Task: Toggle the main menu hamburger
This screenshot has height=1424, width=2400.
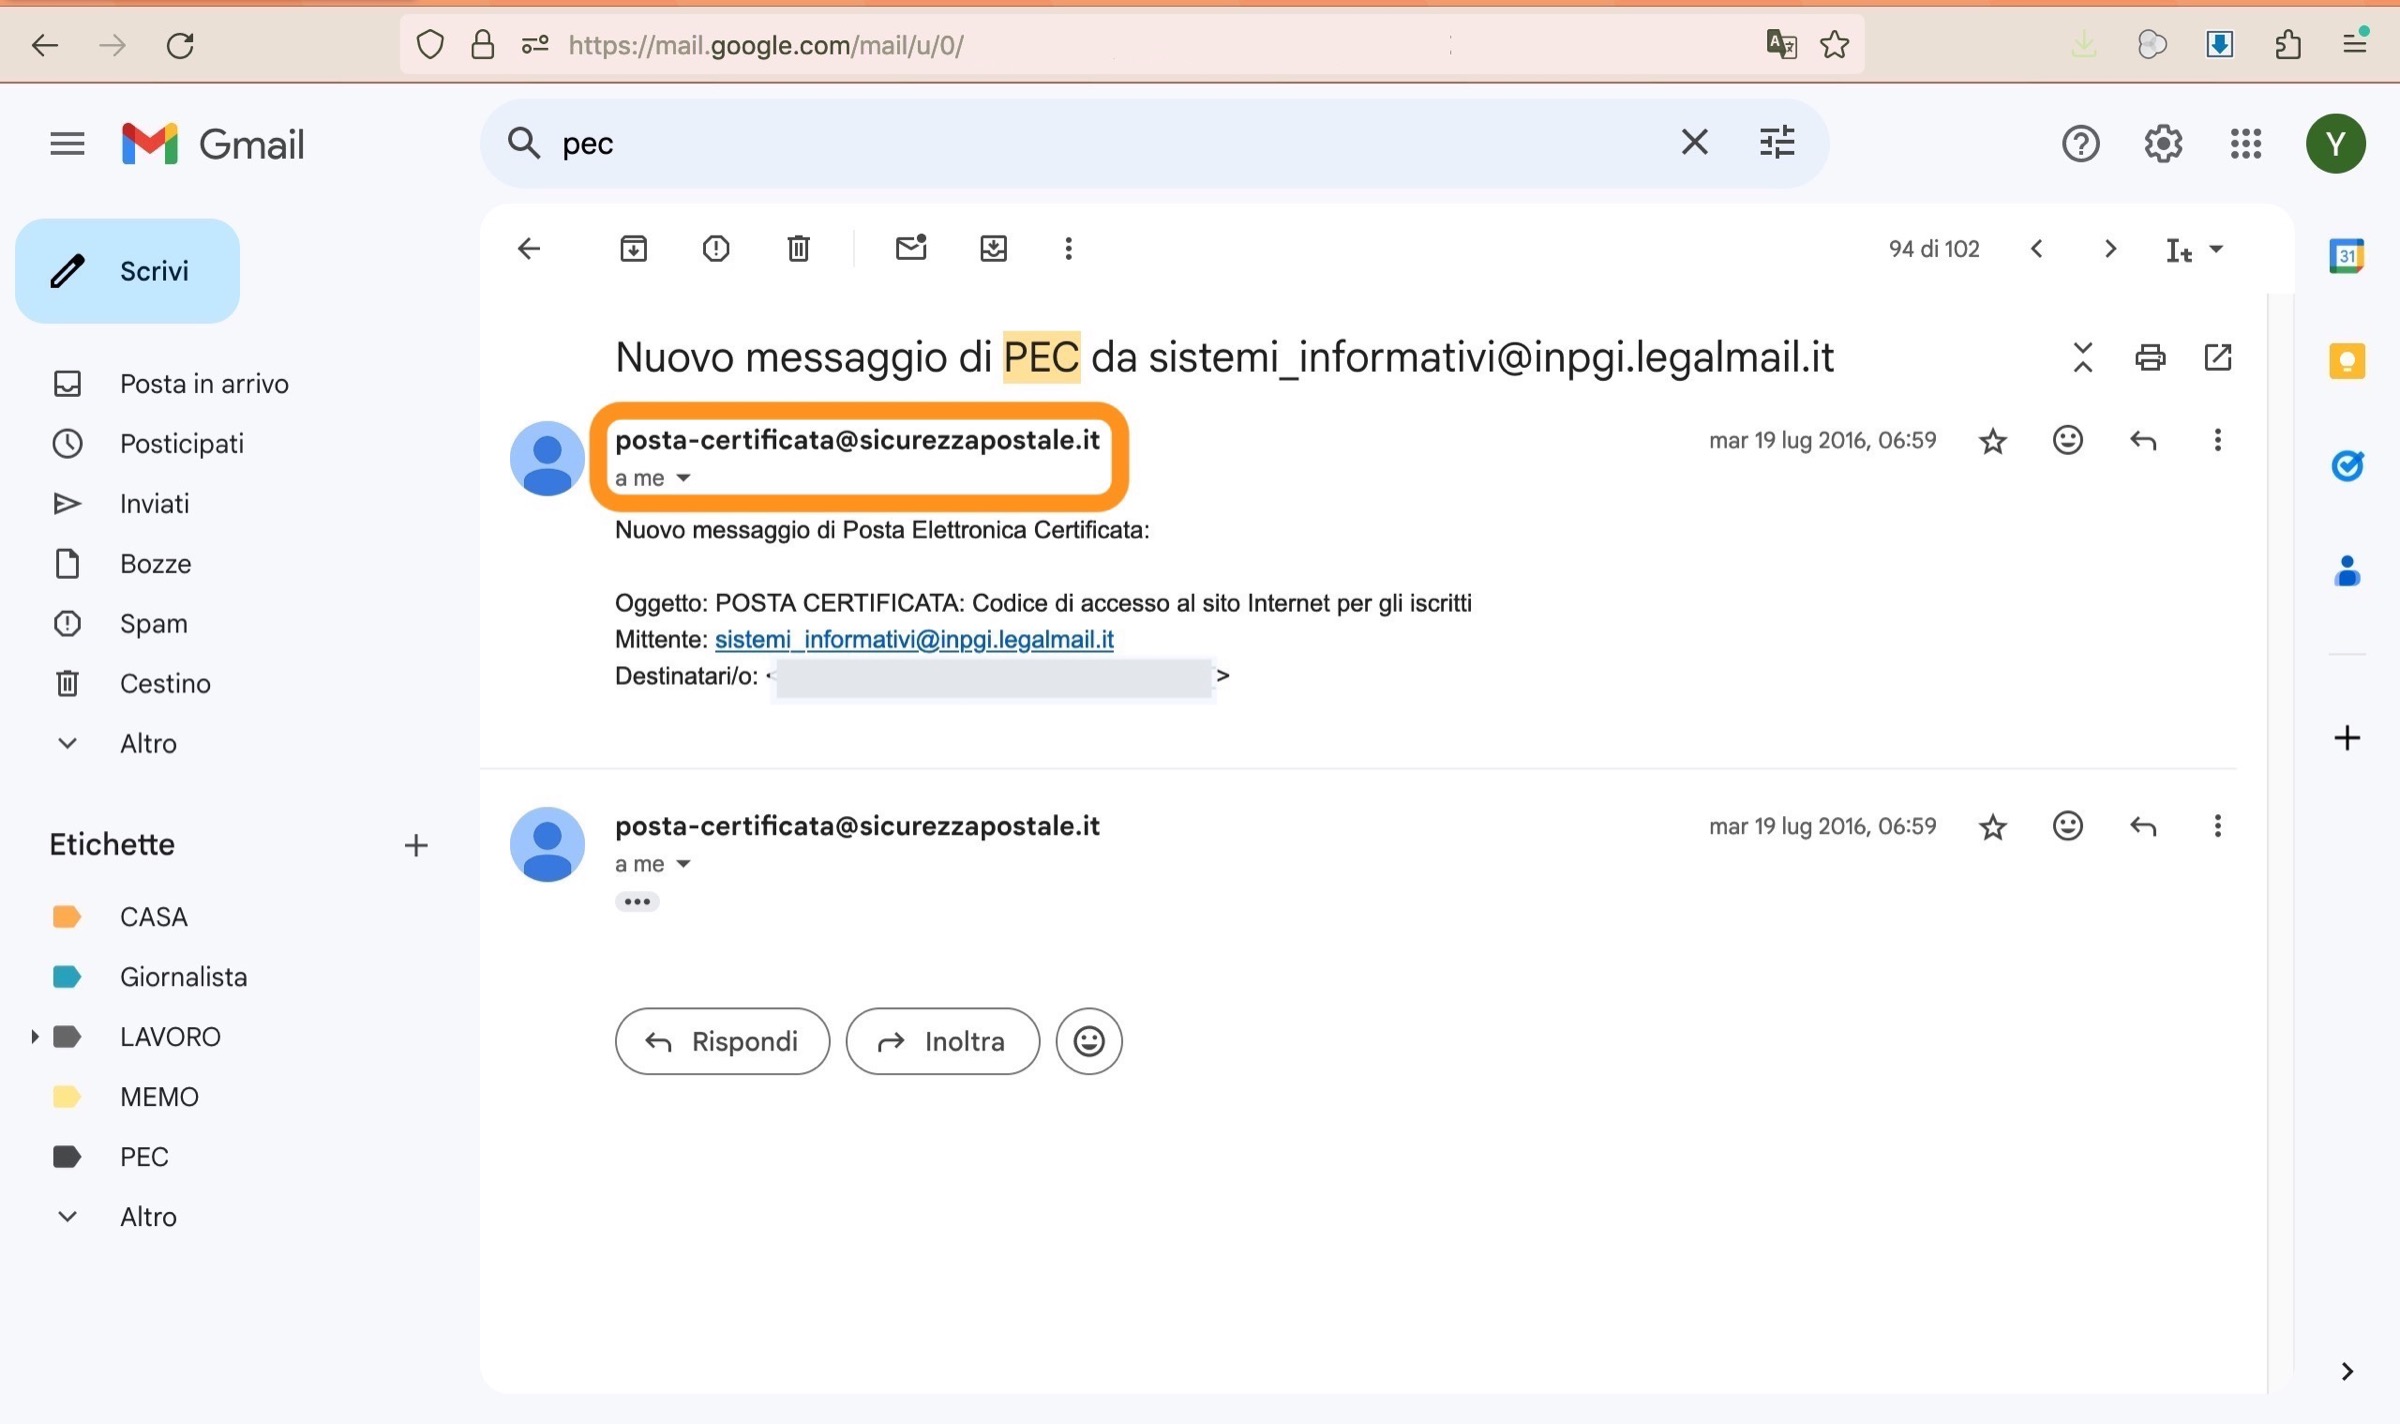Action: (x=67, y=144)
